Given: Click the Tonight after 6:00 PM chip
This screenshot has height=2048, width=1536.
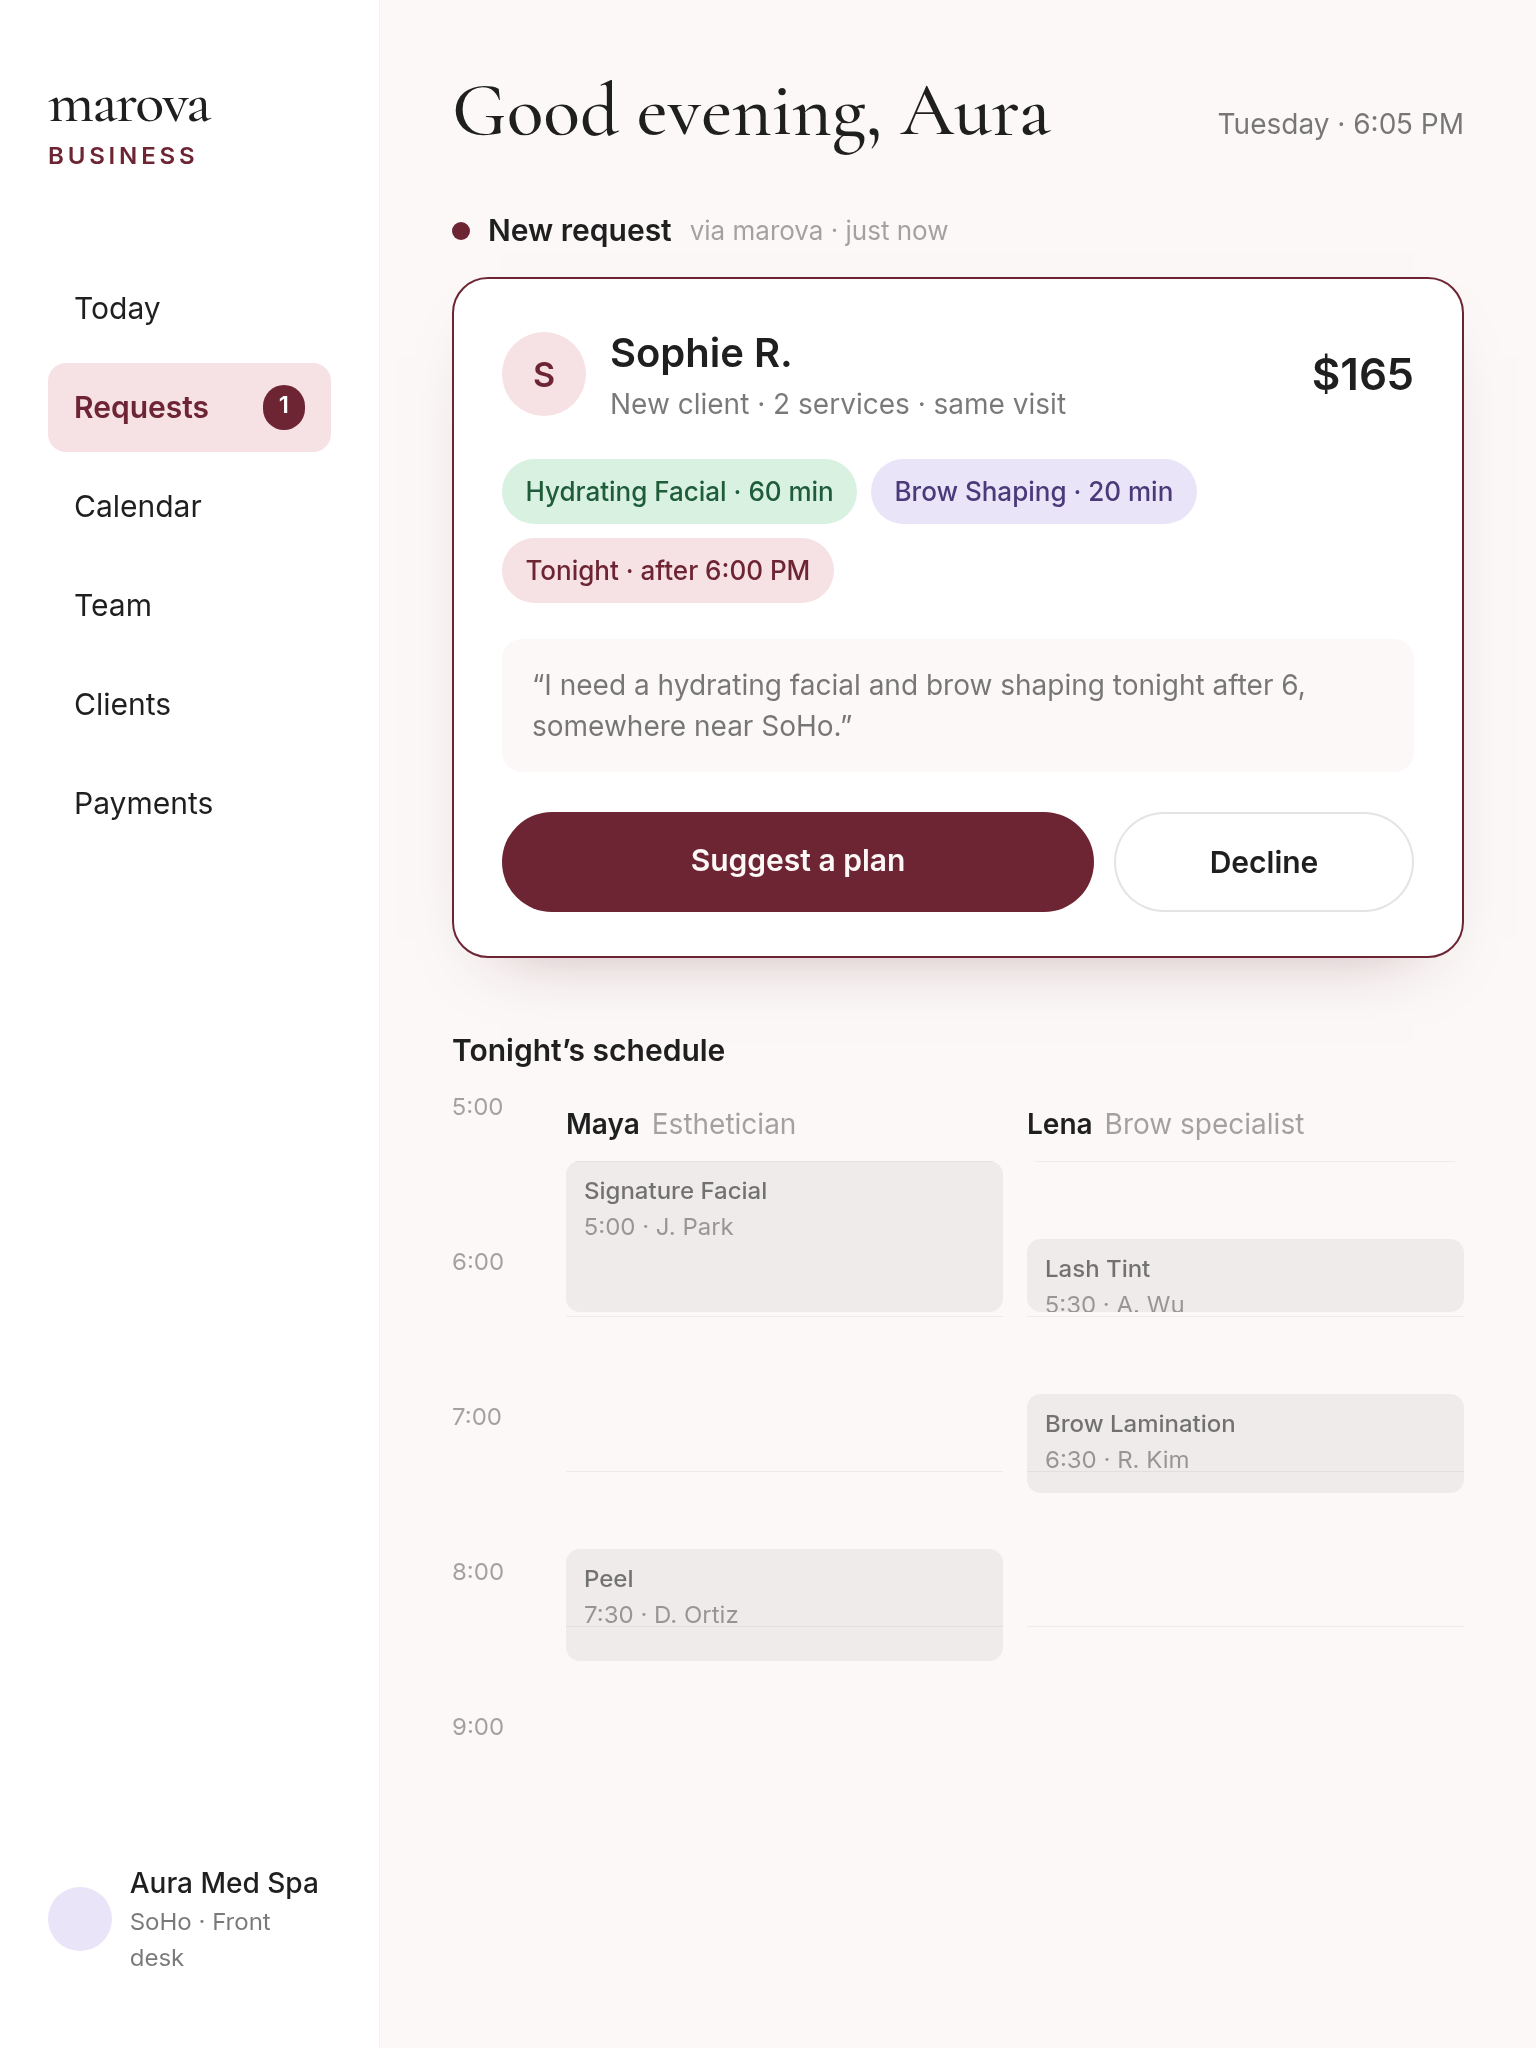Looking at the screenshot, I should click(667, 570).
